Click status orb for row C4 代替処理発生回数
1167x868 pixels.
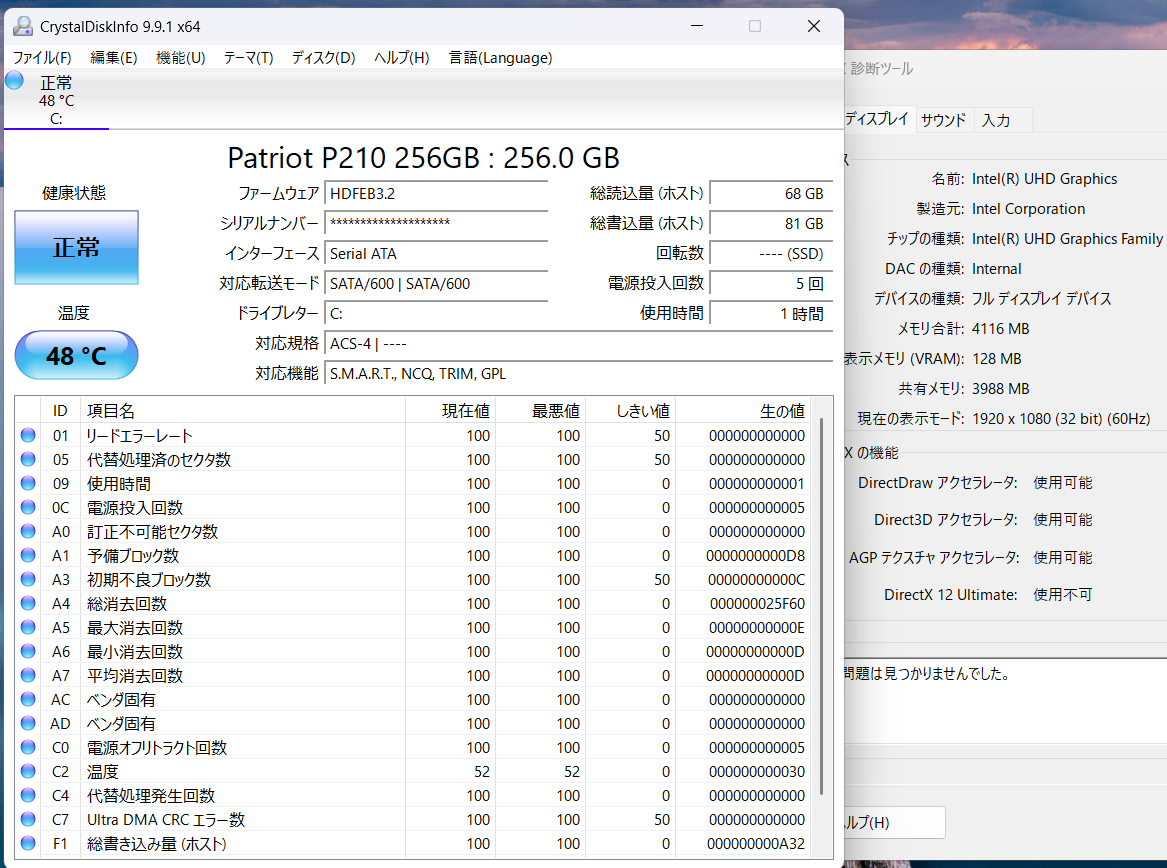tap(28, 795)
